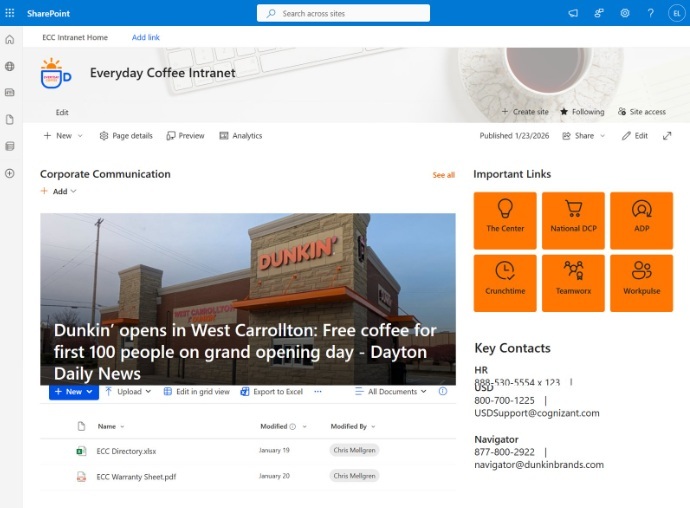
Task: Click Everyday Coffee Intranet site title
Action: tap(163, 73)
